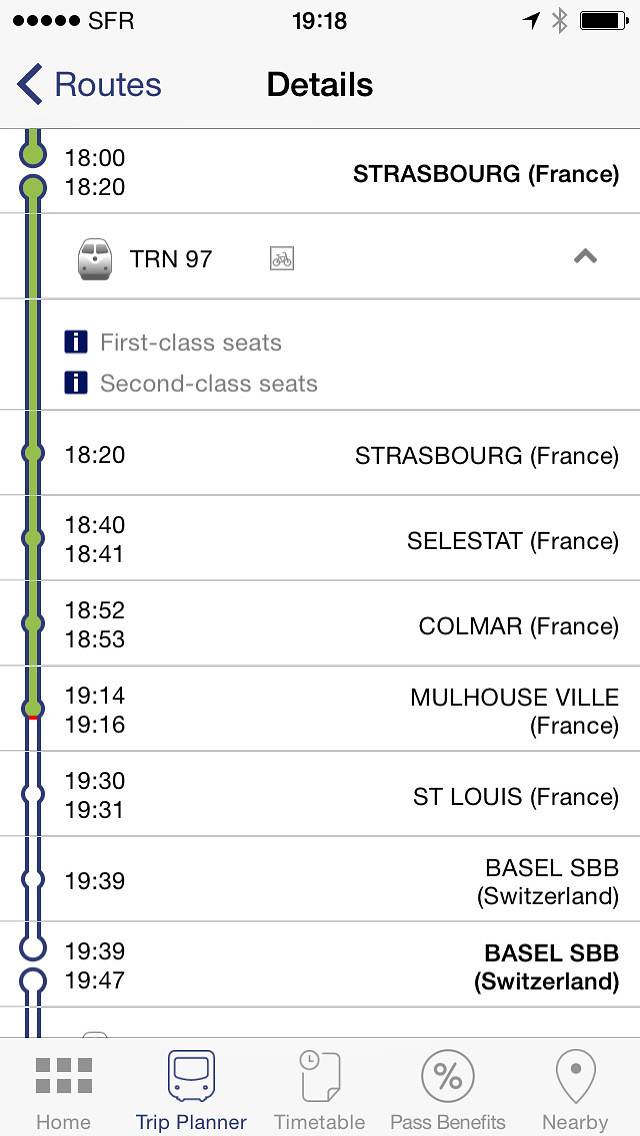Tap info icon beside First-class seats
Viewport: 640px width, 1136px height.
(x=76, y=343)
